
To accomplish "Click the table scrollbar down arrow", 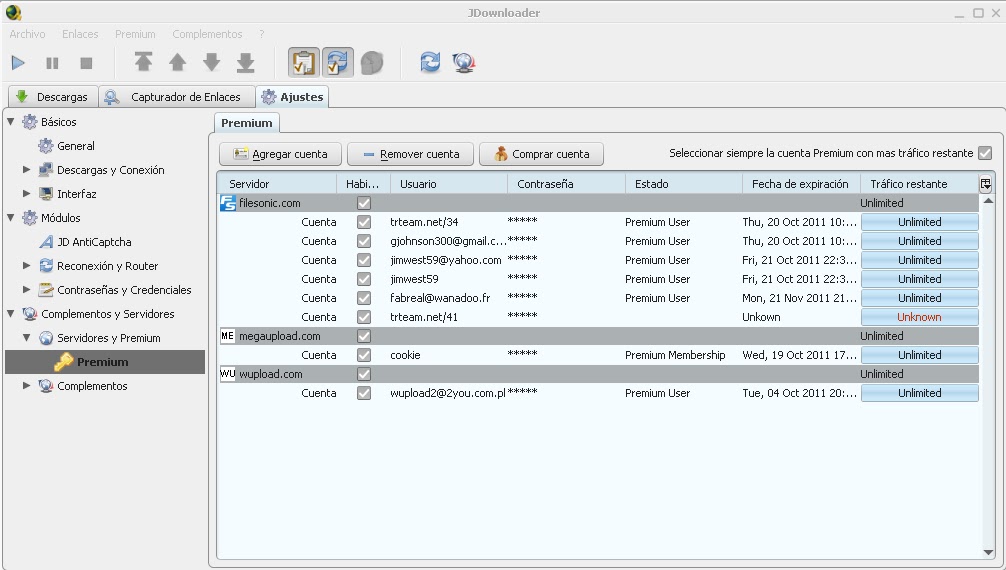I will 988,553.
